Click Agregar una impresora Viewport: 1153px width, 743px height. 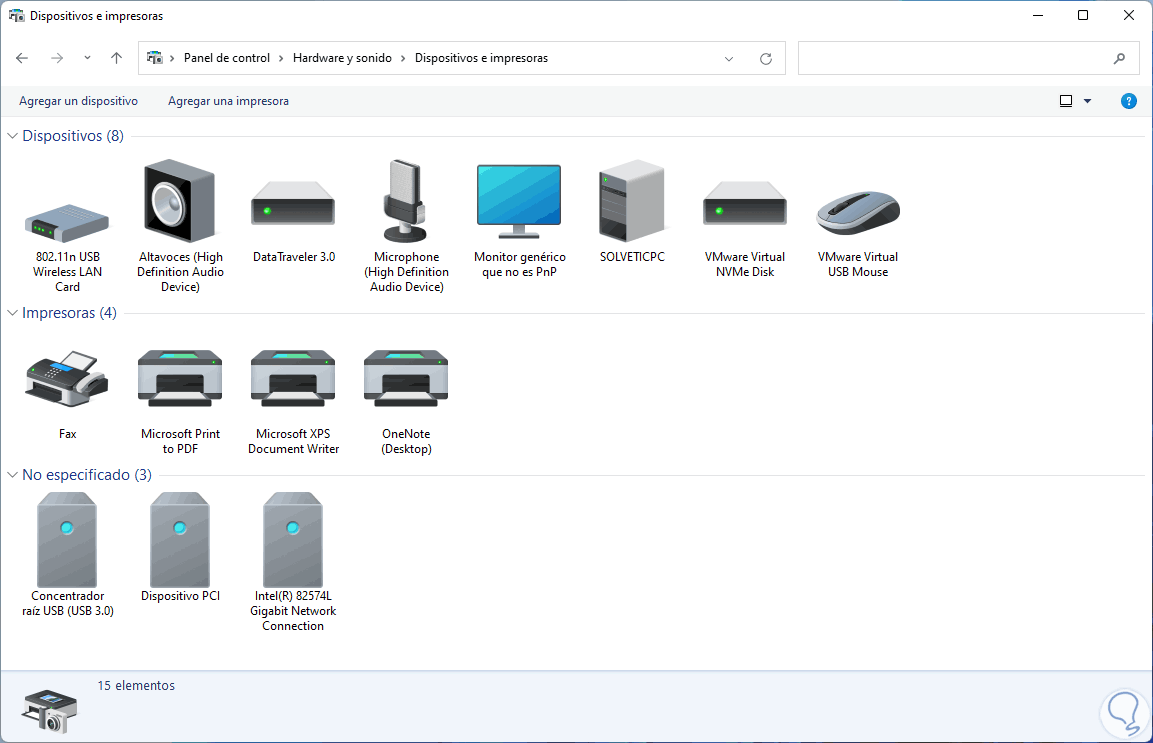click(x=228, y=101)
